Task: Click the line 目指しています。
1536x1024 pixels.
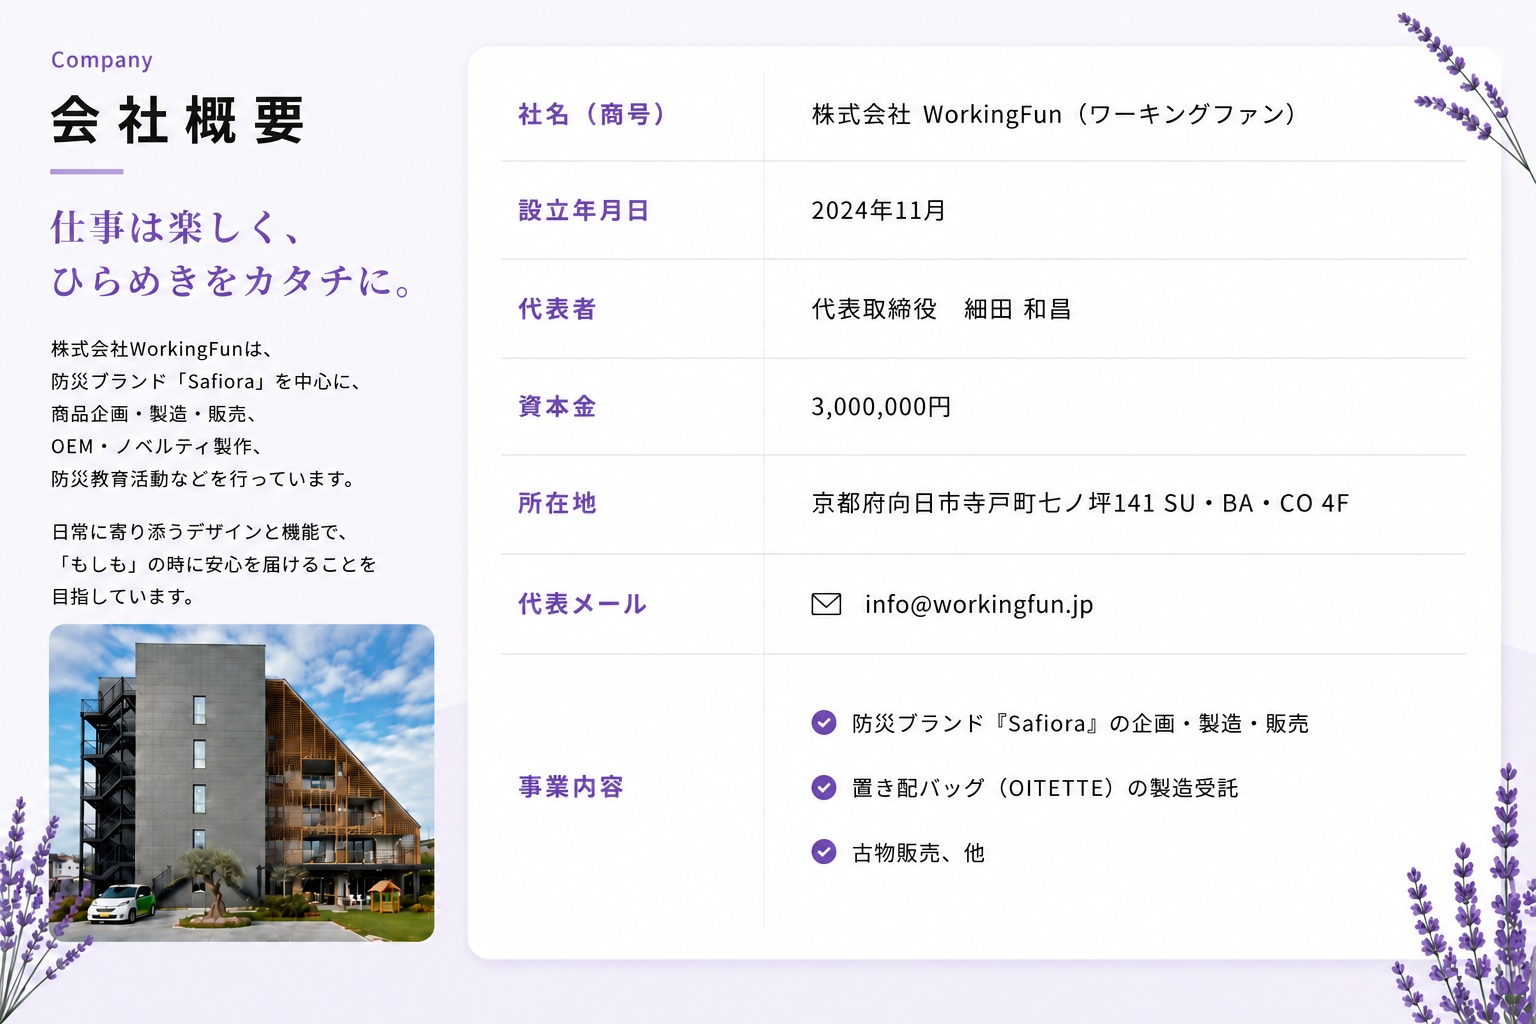Action: click(123, 597)
